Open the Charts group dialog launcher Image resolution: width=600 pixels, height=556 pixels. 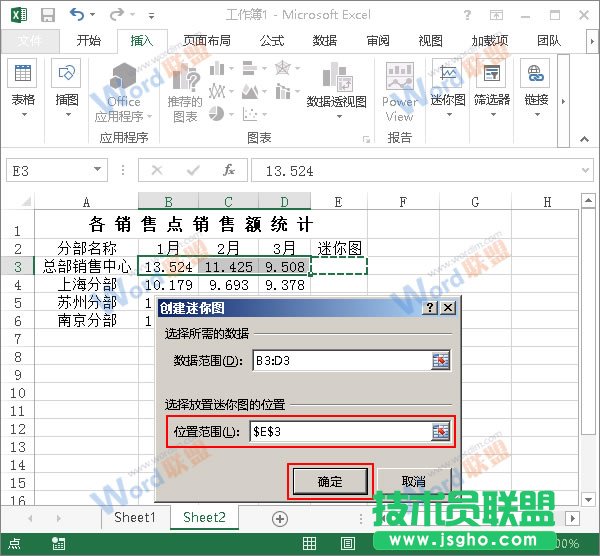pos(366,139)
